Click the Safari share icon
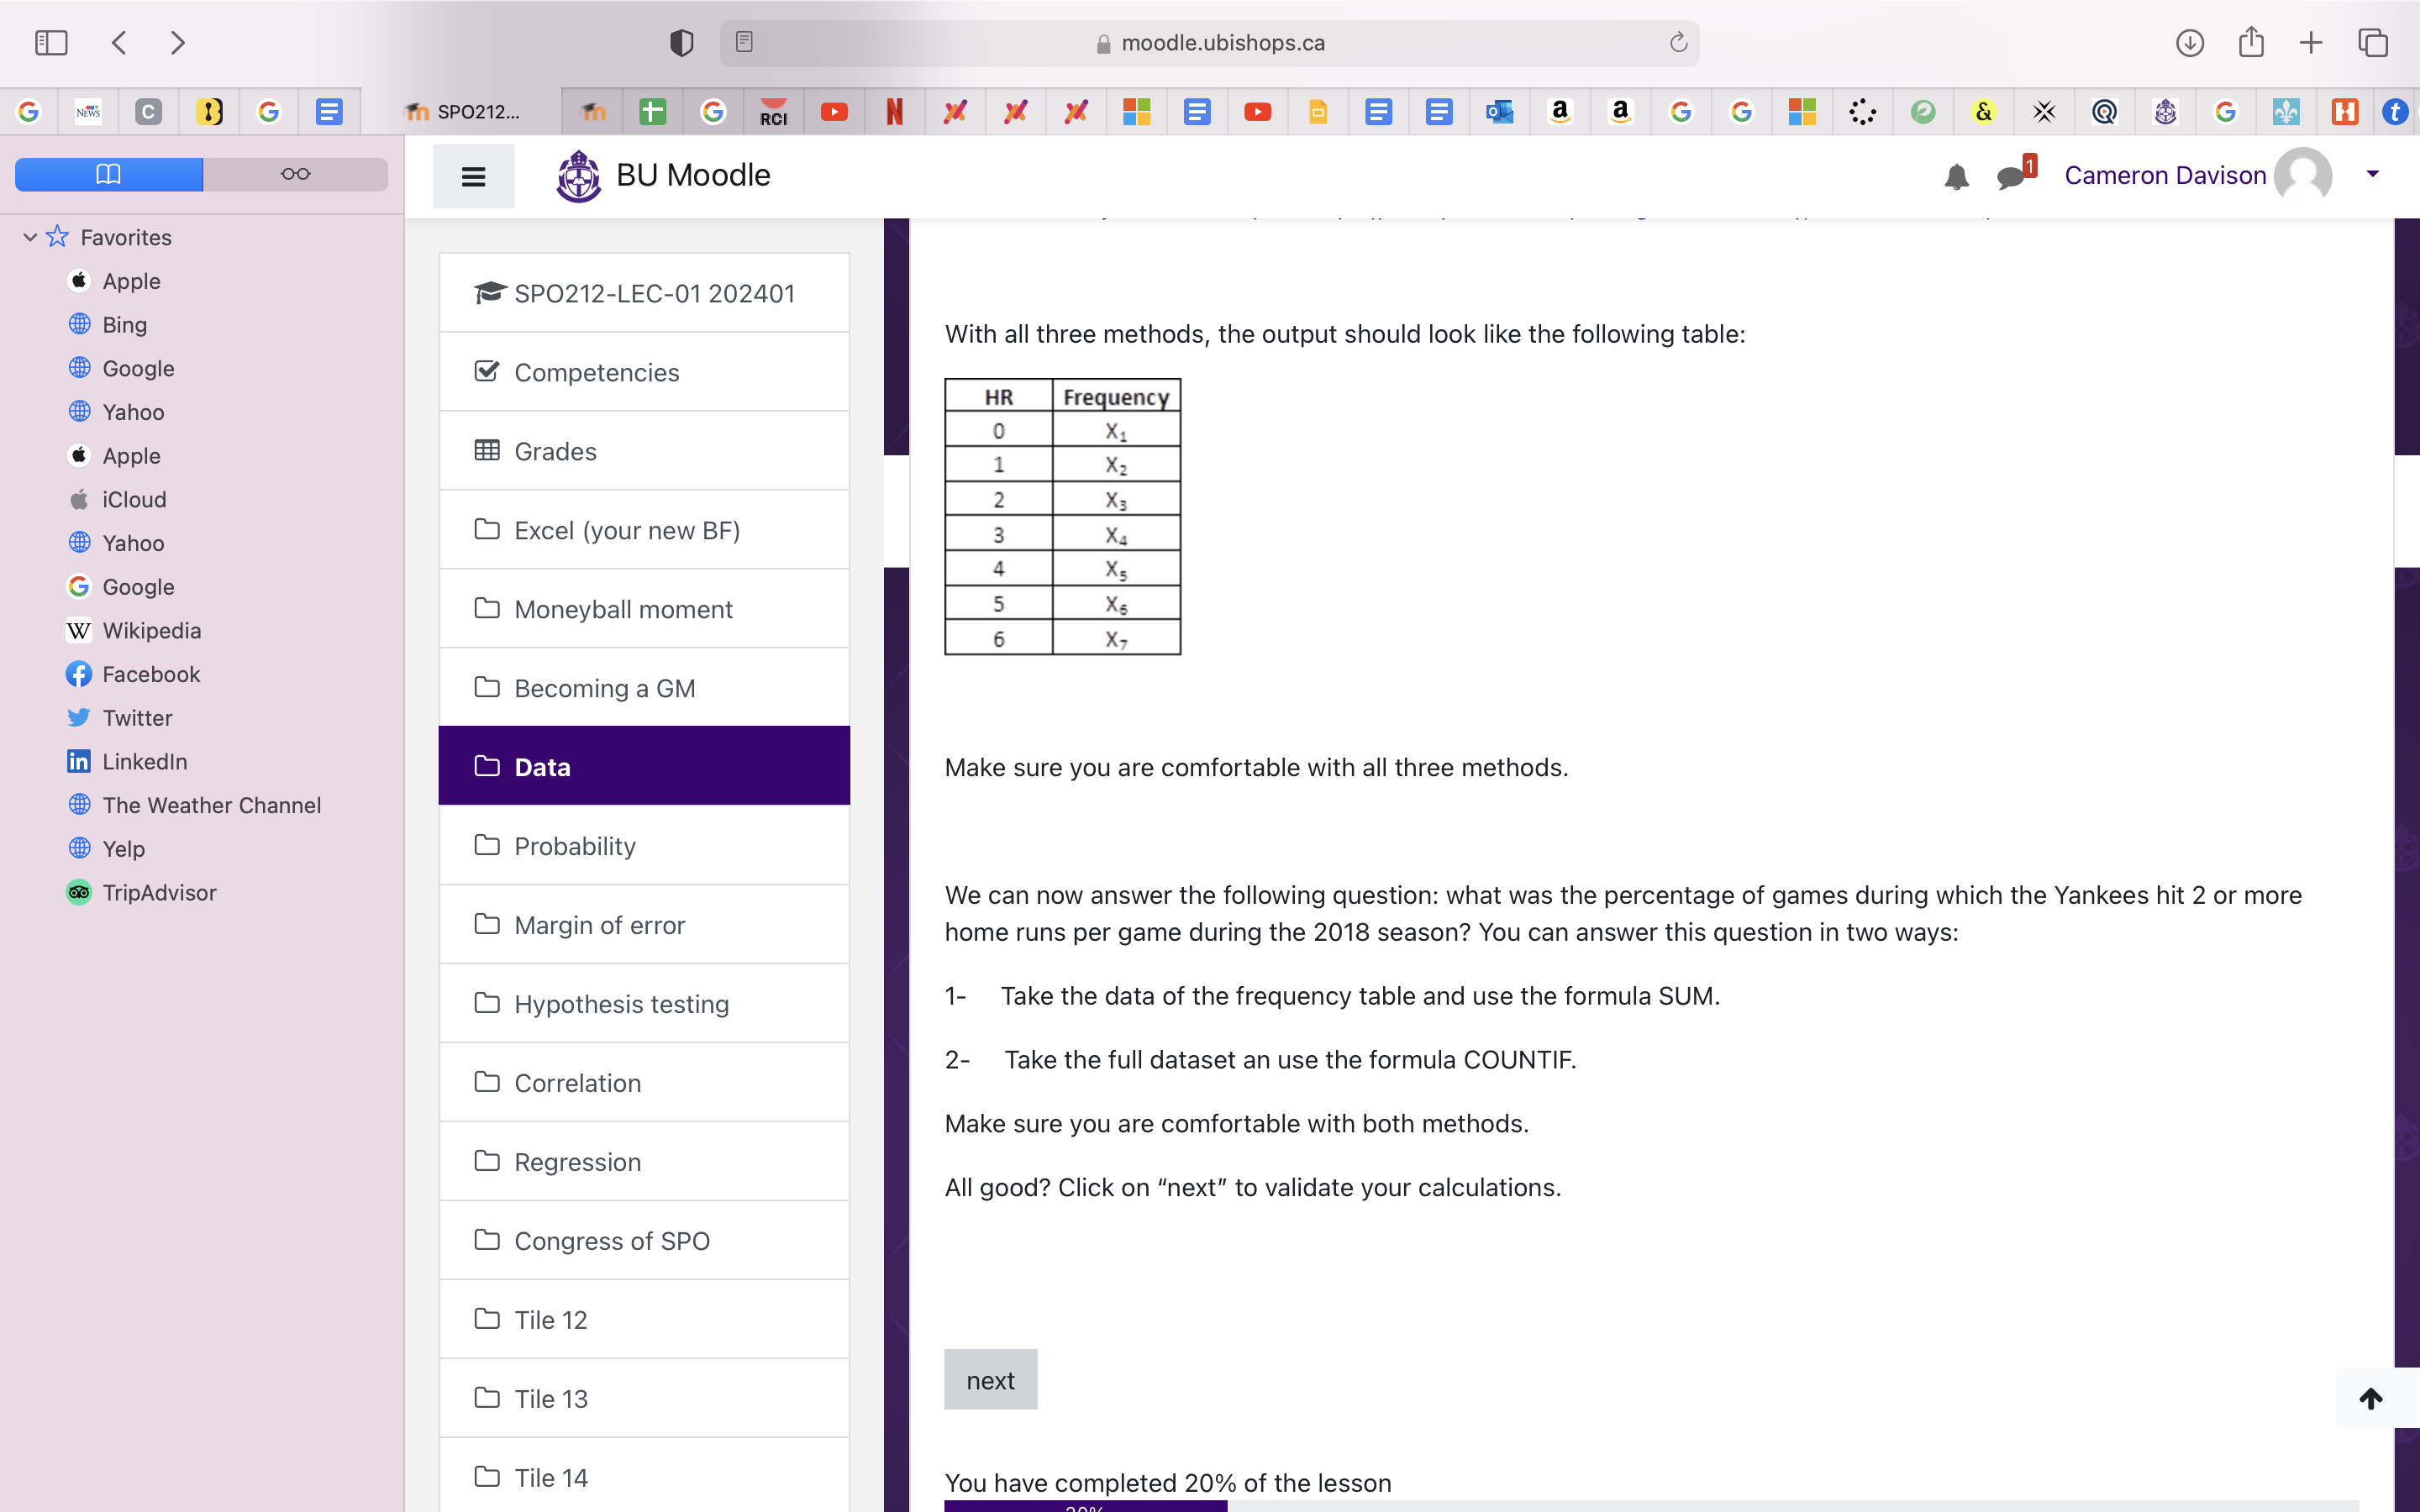Image resolution: width=2420 pixels, height=1512 pixels. pyautogui.click(x=2251, y=43)
